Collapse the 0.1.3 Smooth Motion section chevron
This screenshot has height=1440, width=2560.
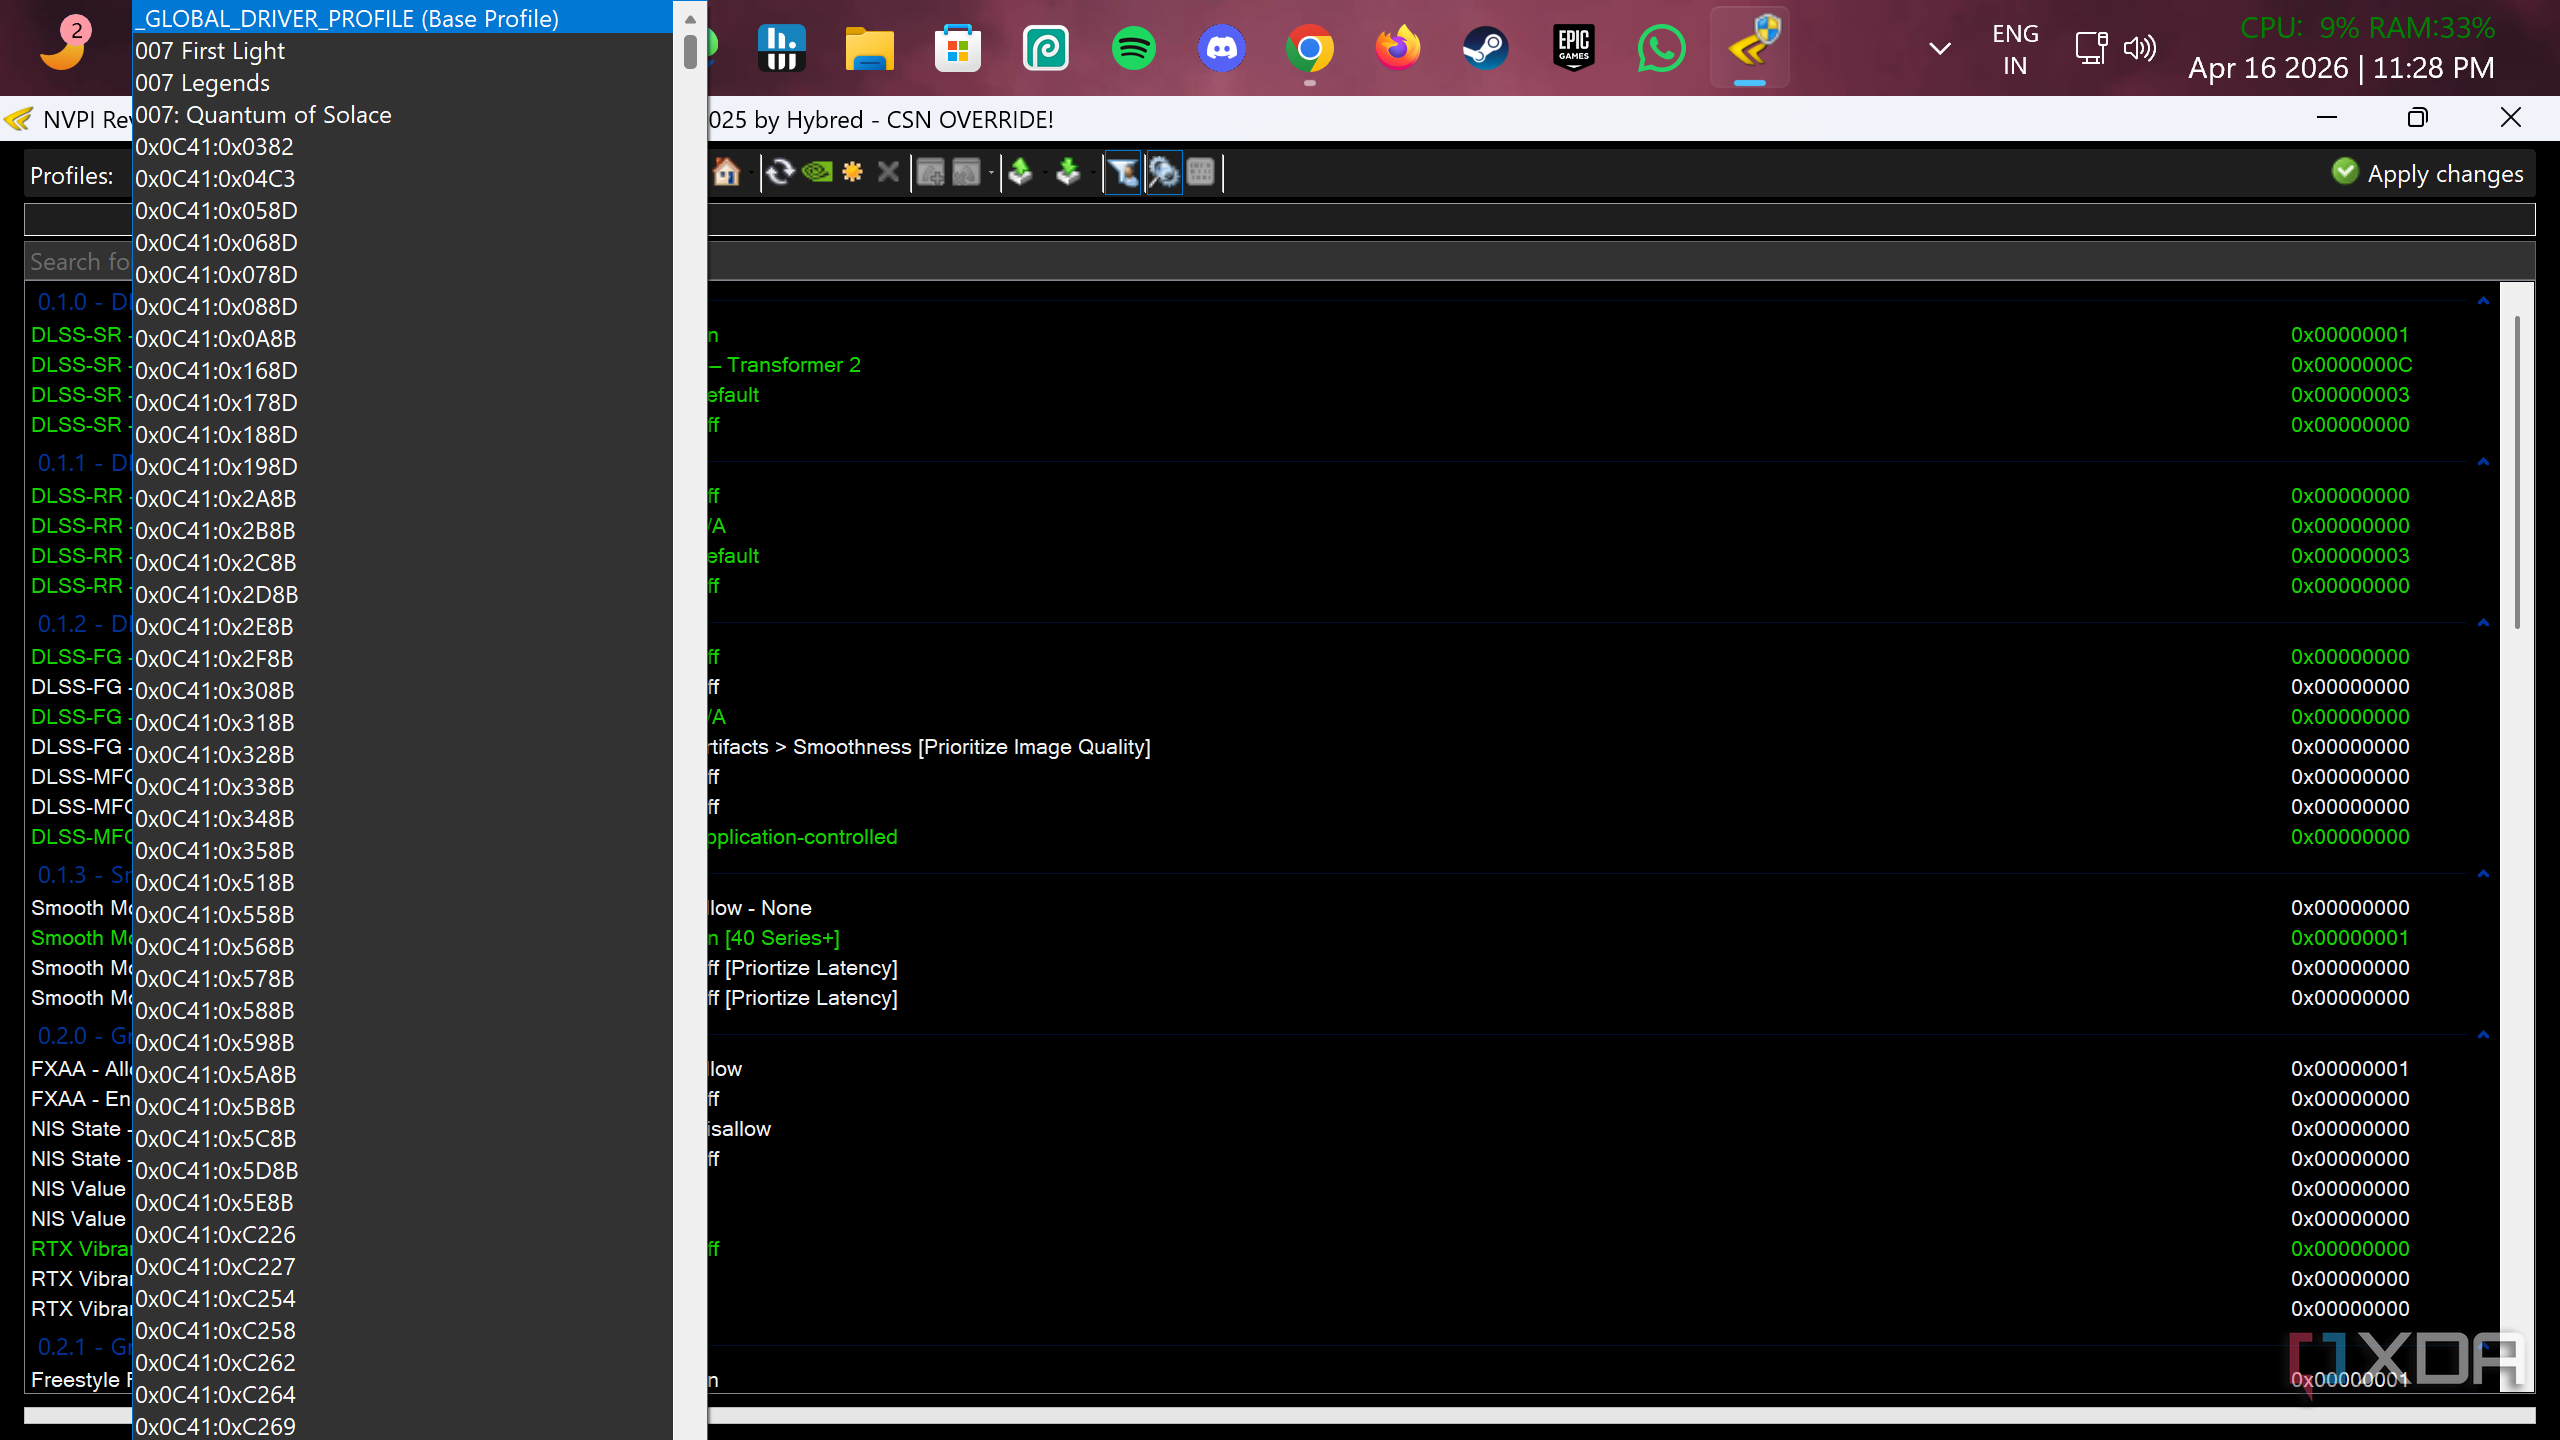(2483, 874)
